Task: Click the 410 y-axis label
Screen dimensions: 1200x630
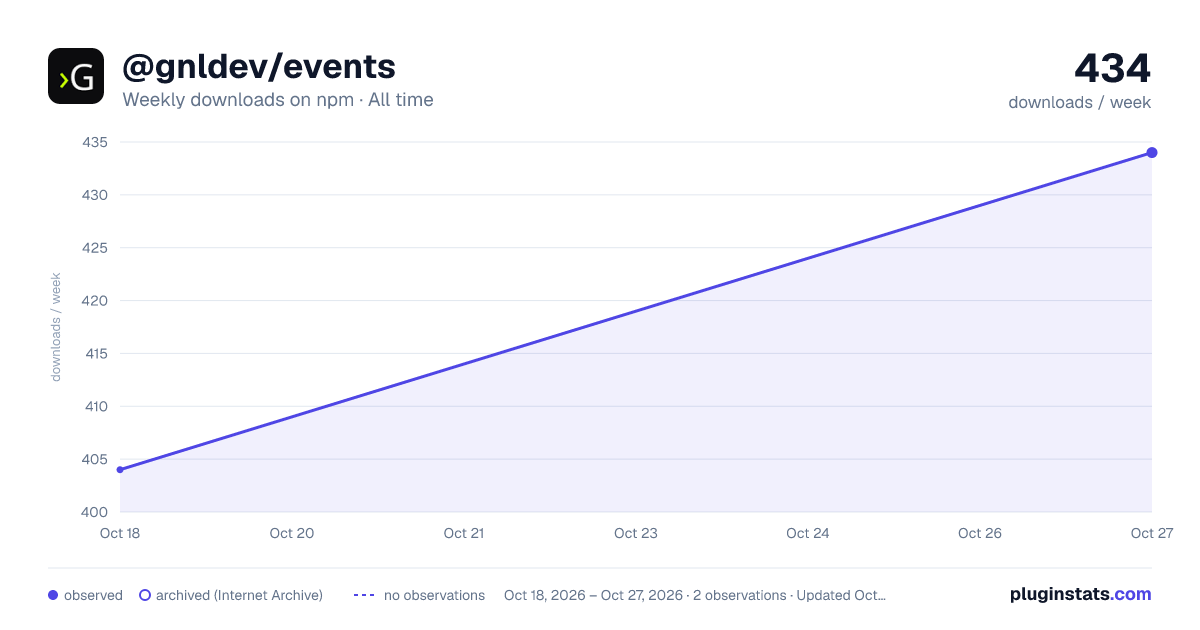Action: pos(95,407)
